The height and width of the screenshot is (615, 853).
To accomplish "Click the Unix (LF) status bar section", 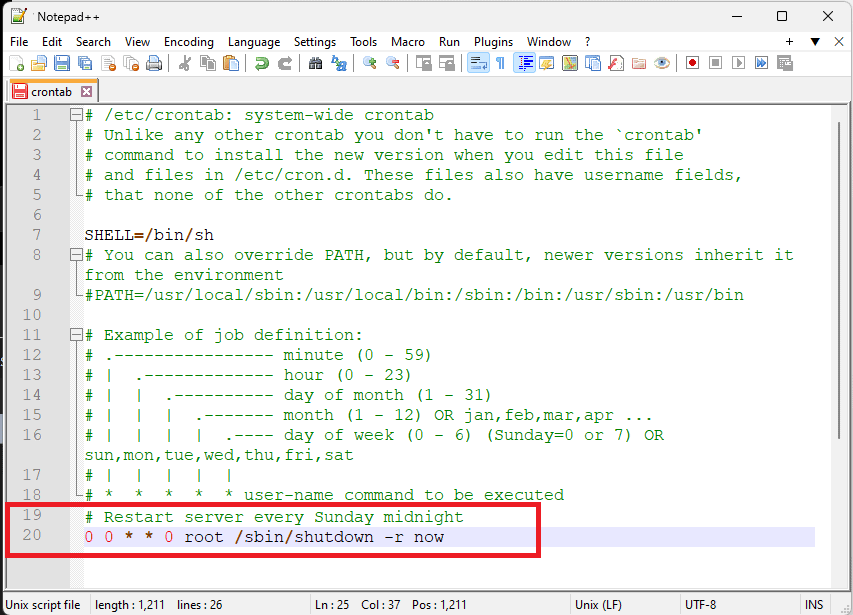I will [x=598, y=604].
